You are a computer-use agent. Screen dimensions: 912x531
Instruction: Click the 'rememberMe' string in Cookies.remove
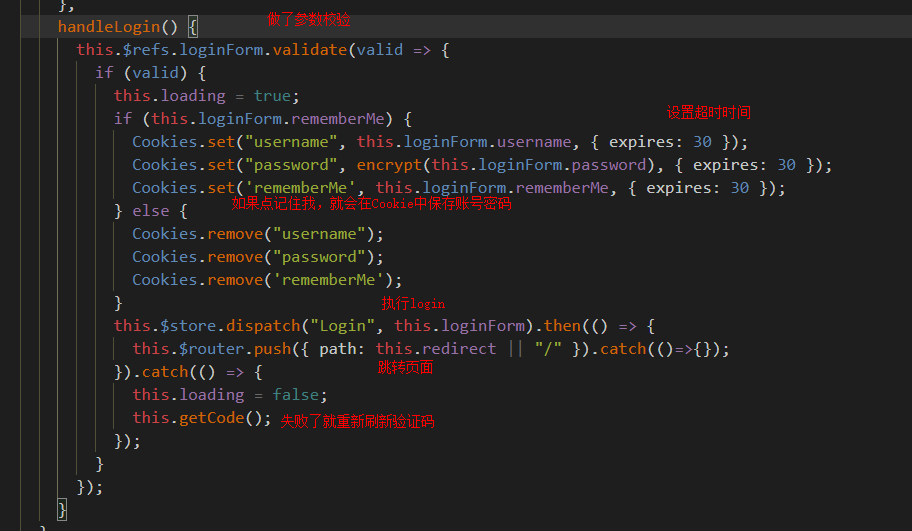click(328, 280)
